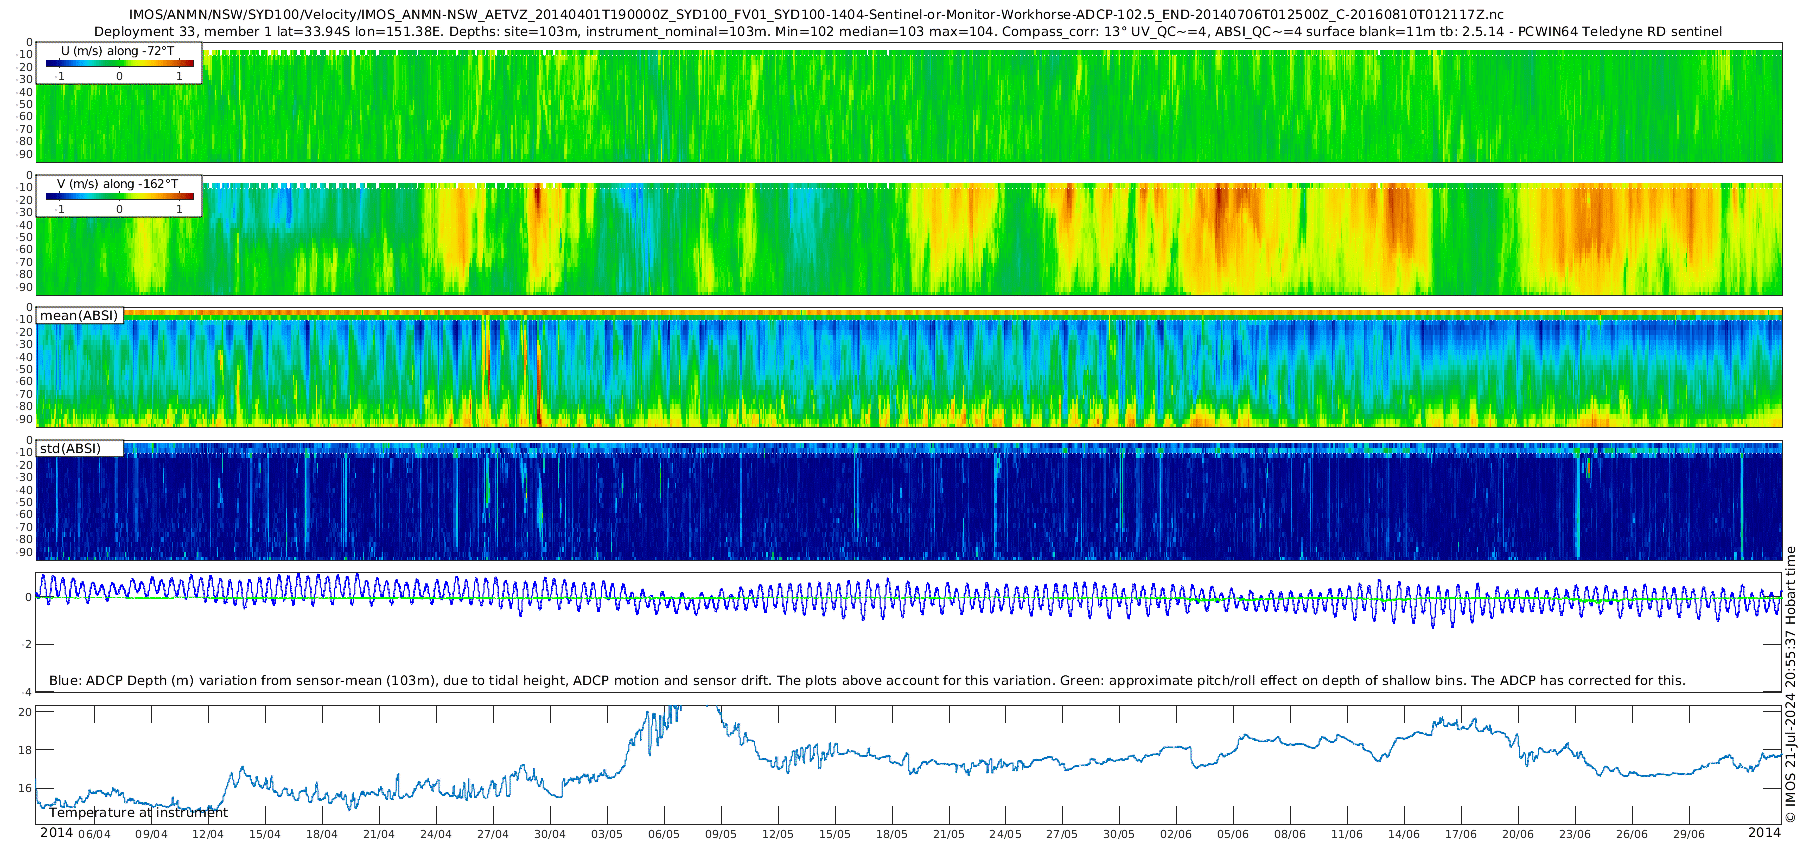Image resolution: width=1800 pixels, height=850 pixels.
Task: Click the 2014 year label at left of axis
Action: [56, 833]
